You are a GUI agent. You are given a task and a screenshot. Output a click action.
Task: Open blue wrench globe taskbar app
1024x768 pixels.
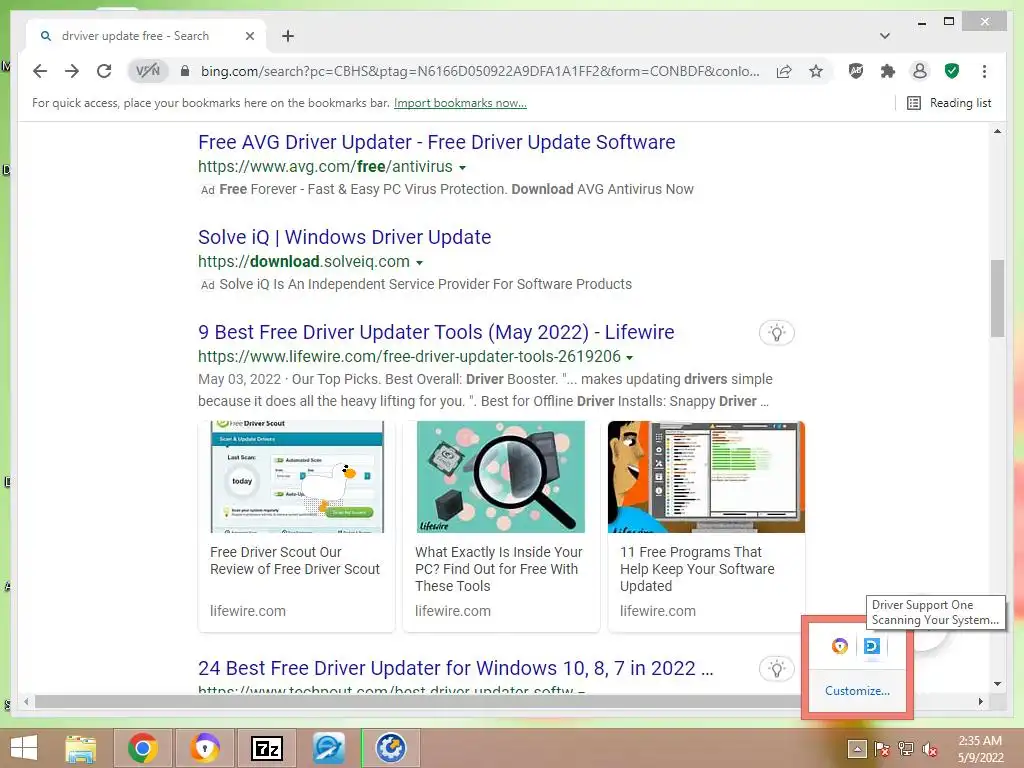click(328, 748)
